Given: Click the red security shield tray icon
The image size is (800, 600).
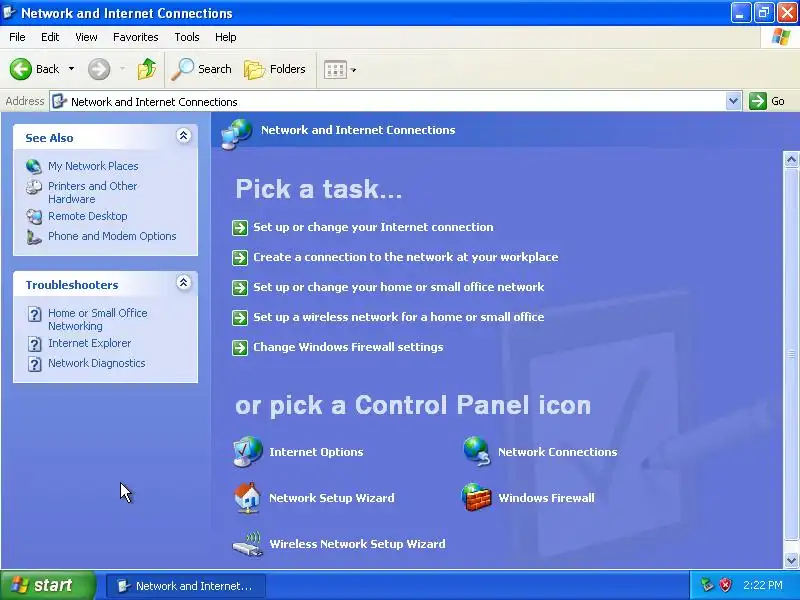Looking at the screenshot, I should 725,585.
